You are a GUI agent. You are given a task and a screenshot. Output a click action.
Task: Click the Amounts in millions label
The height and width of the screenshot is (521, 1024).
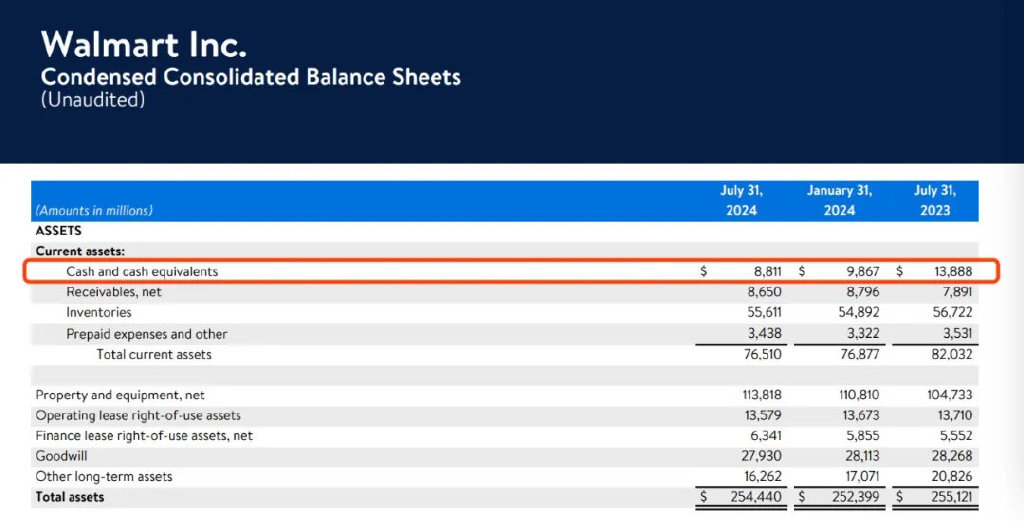tap(94, 211)
